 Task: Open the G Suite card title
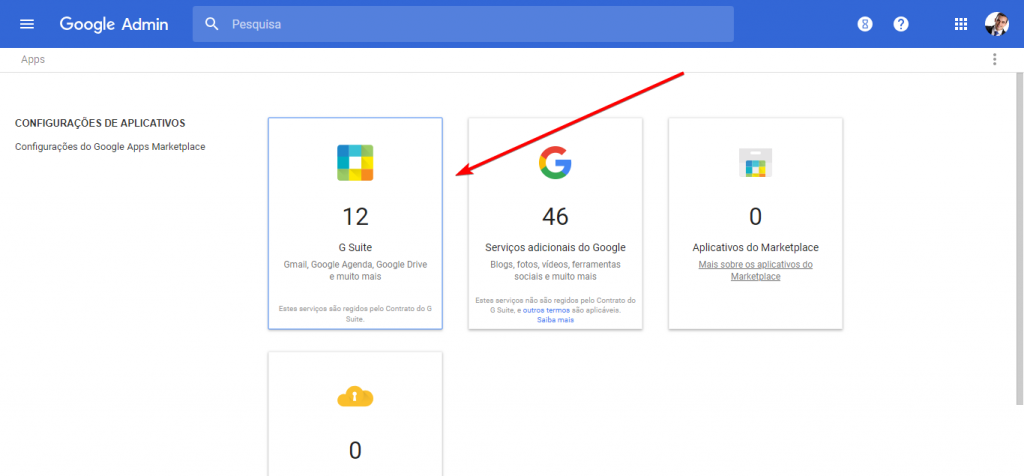pyautogui.click(x=355, y=247)
